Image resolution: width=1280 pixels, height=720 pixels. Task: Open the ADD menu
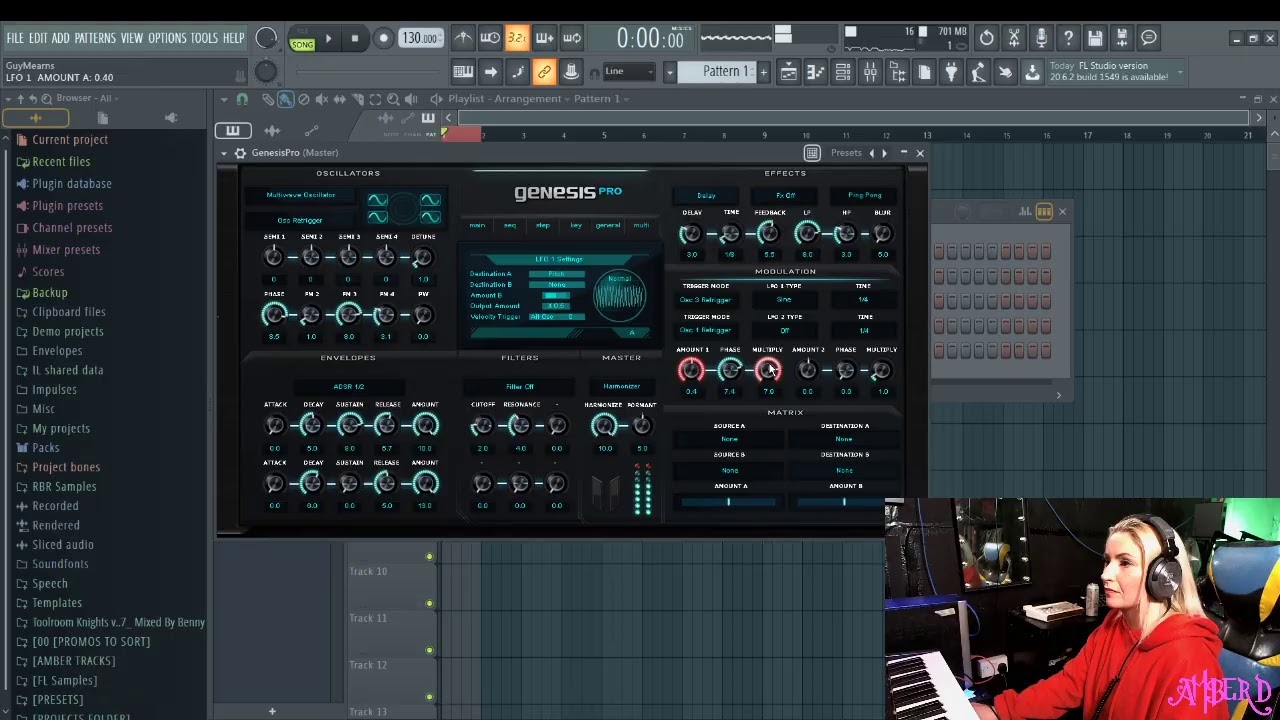point(61,38)
